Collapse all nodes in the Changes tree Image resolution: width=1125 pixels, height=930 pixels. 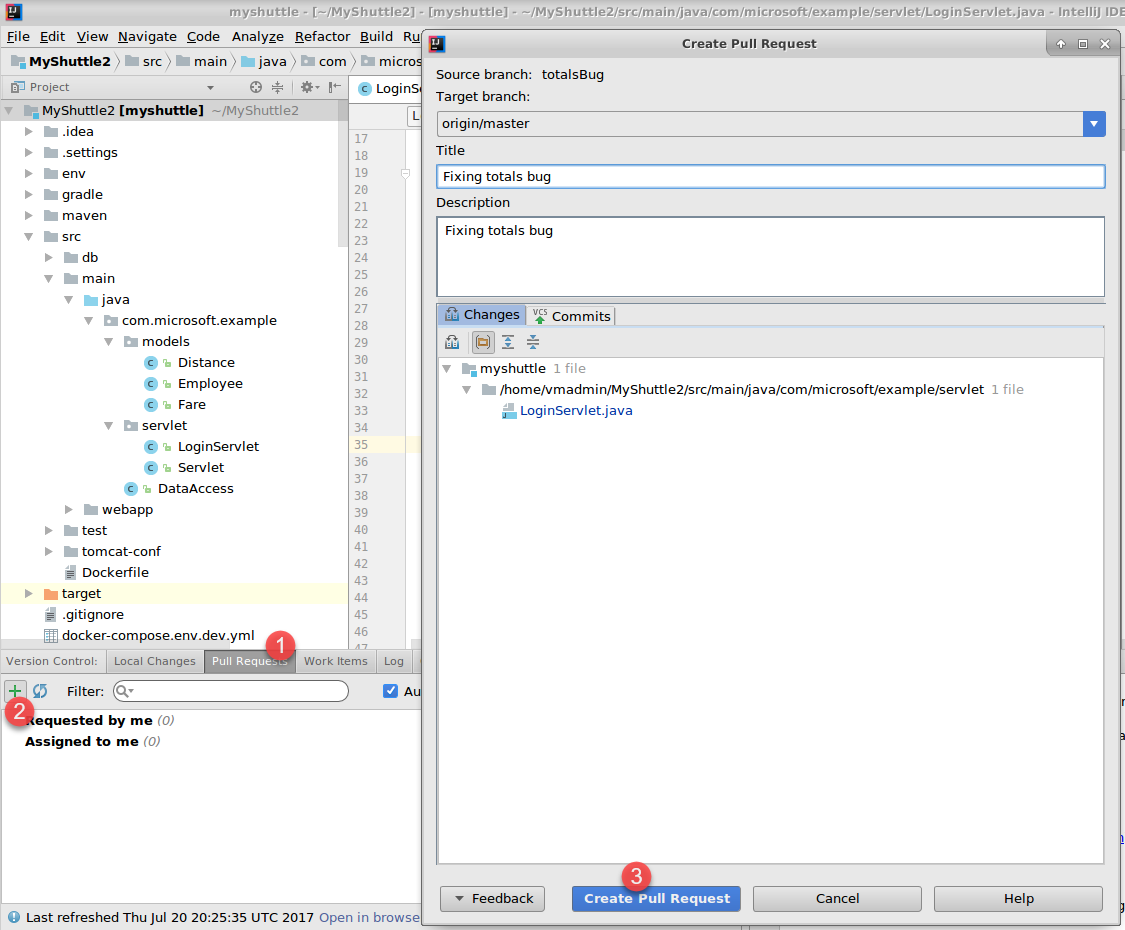[532, 342]
